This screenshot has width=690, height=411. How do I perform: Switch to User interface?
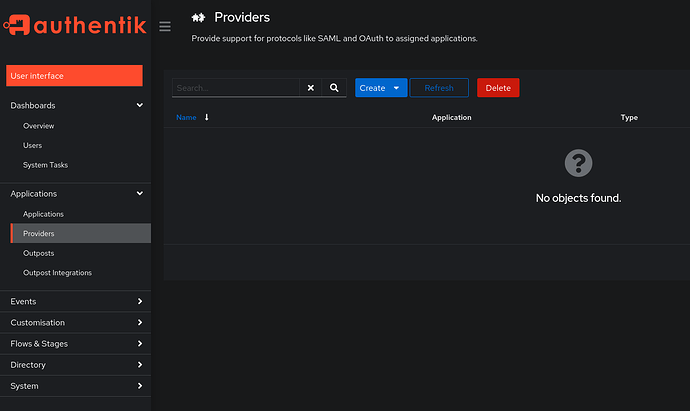tap(75, 76)
